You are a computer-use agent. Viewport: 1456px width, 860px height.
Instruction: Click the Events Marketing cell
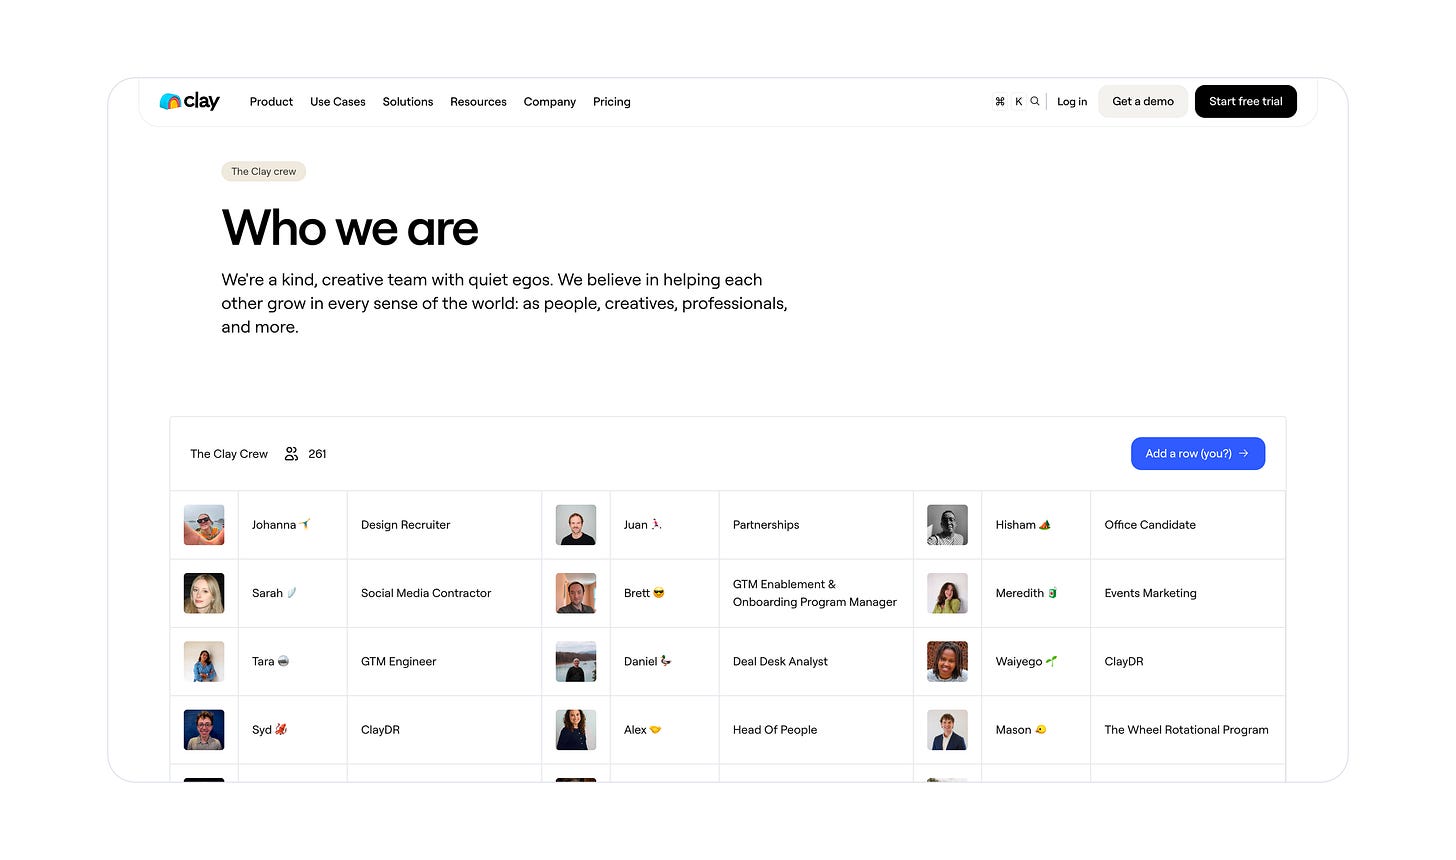(1188, 593)
